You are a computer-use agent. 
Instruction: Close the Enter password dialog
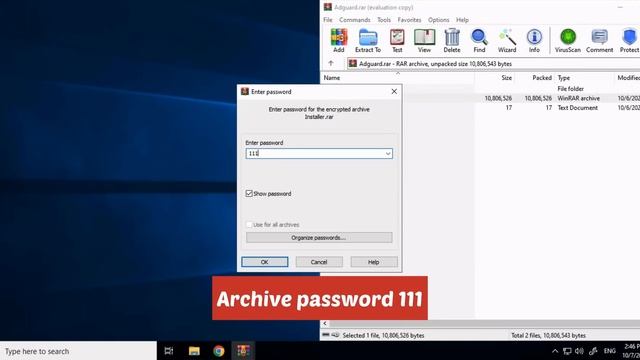click(394, 91)
